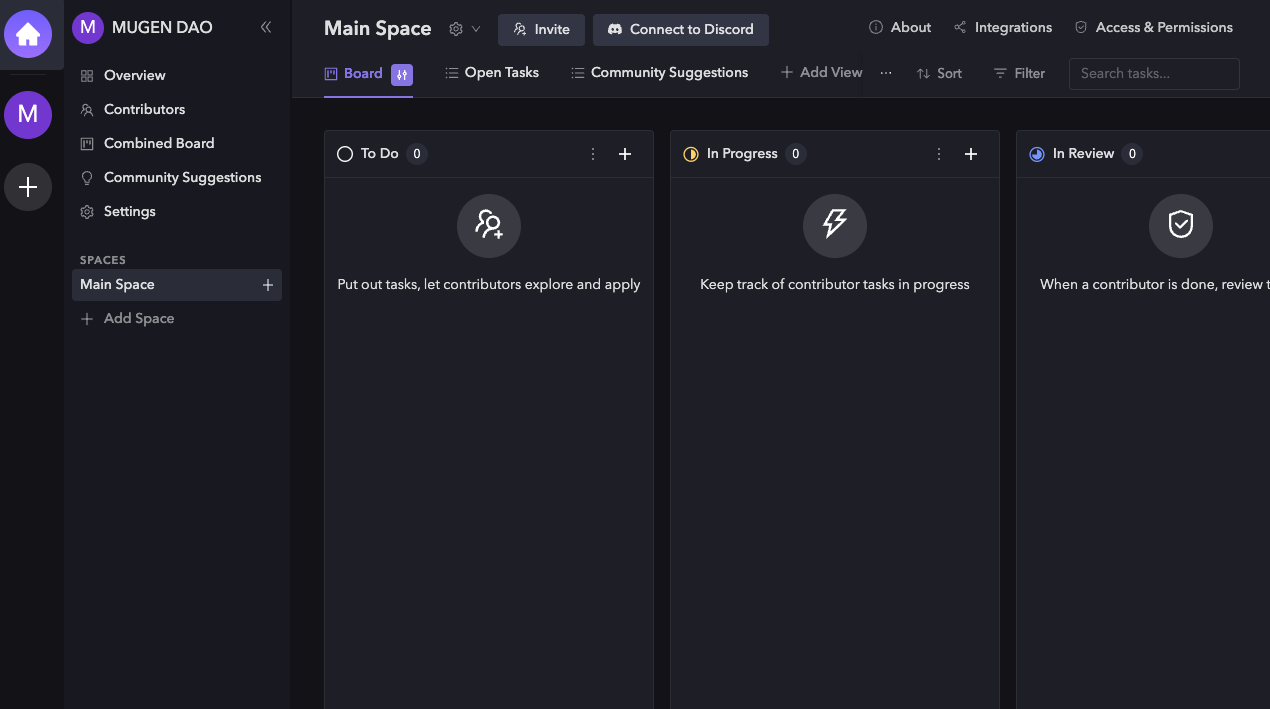The image size is (1270, 709).
Task: Open the board view settings sliders icon
Action: point(402,74)
